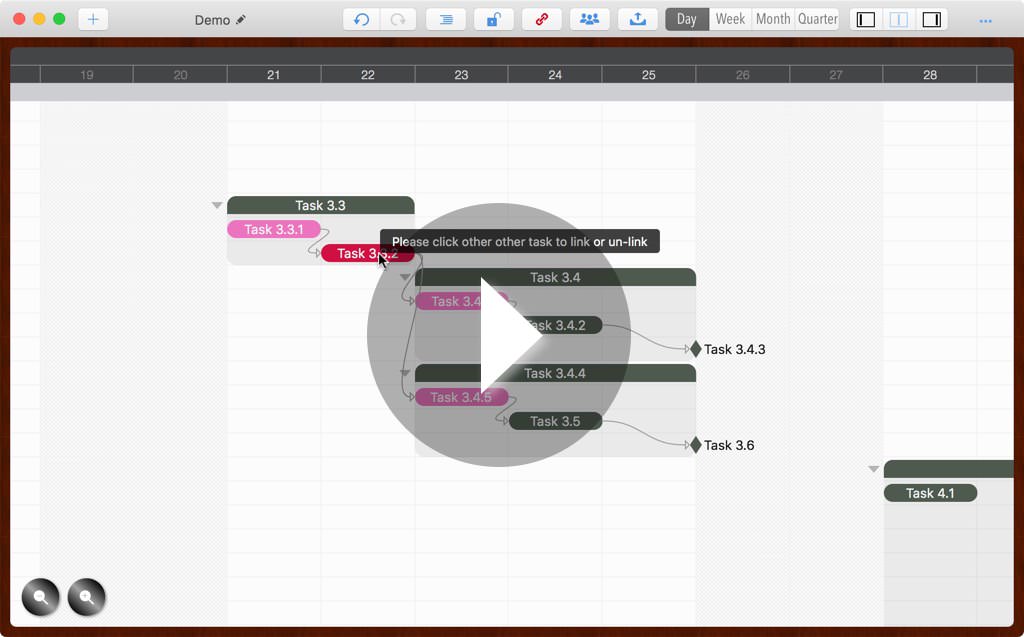Open the more options ellipsis menu

986,20
